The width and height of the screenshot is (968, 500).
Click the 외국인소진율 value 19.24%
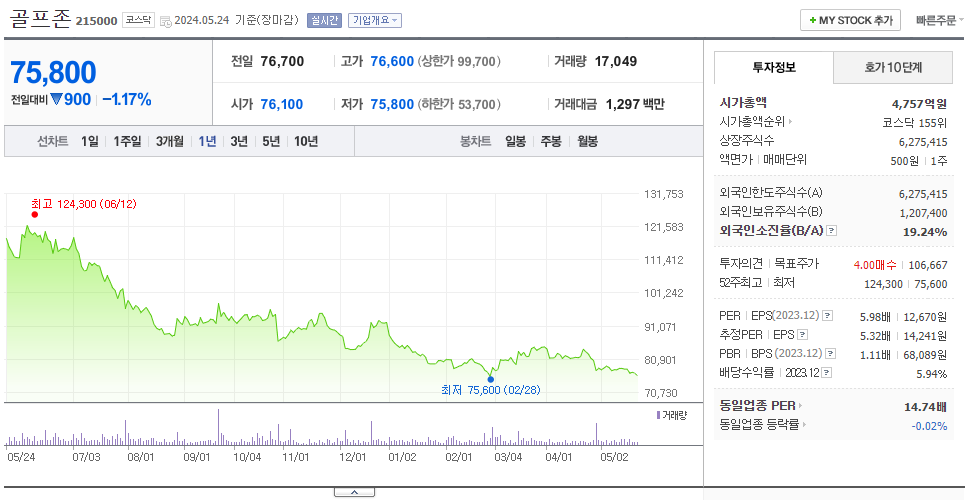[926, 231]
